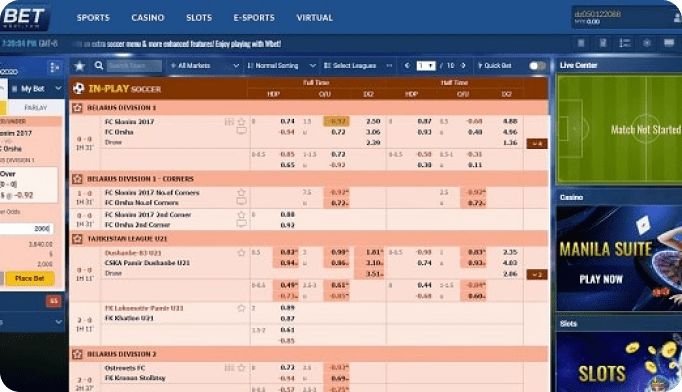Open the Normal Sorting dropdown

point(281,66)
